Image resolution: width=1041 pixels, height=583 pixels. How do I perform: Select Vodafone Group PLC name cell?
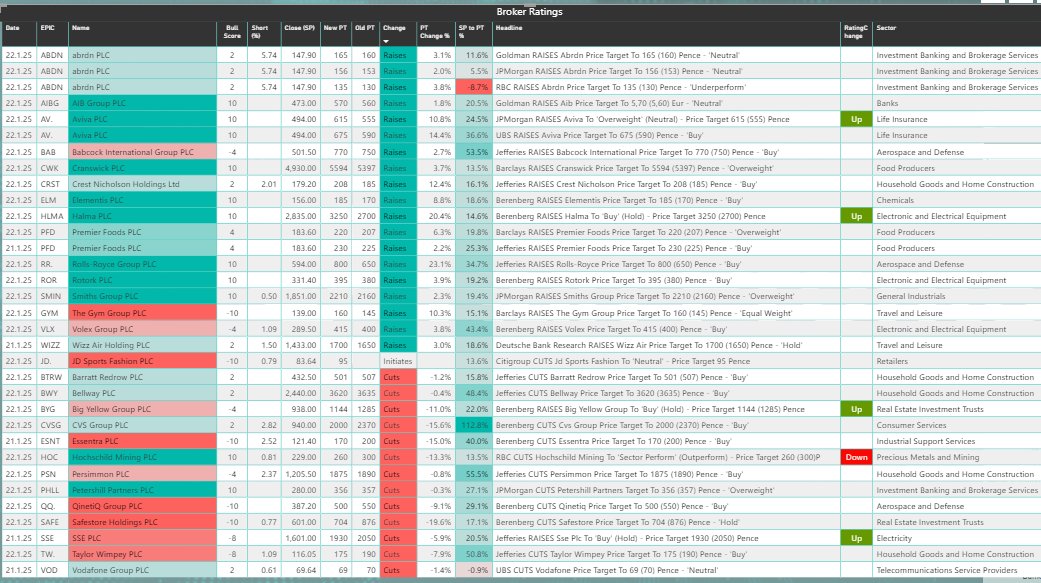[142, 570]
